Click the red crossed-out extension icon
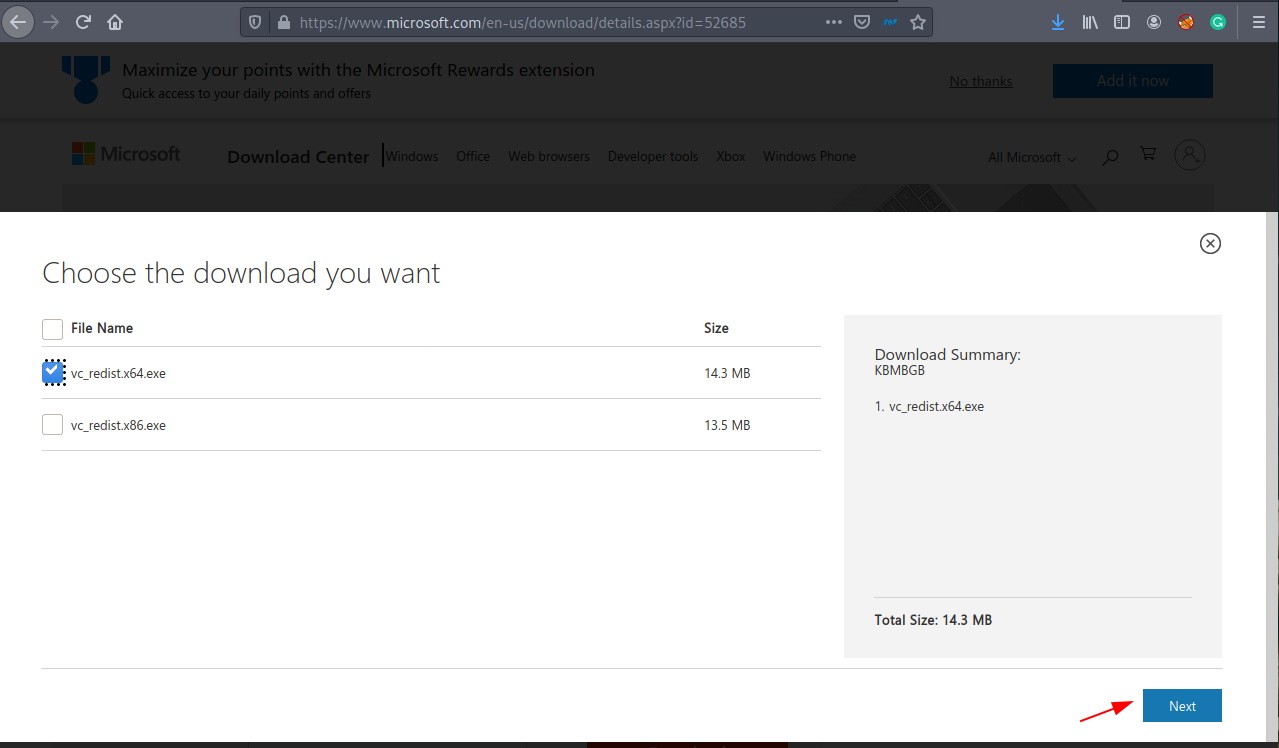 (x=1186, y=22)
